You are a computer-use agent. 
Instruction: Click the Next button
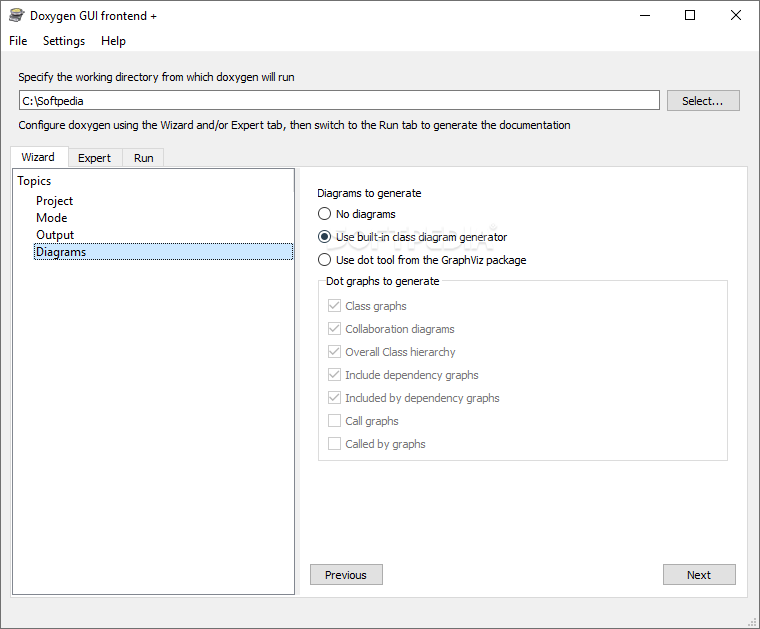pyautogui.click(x=699, y=575)
